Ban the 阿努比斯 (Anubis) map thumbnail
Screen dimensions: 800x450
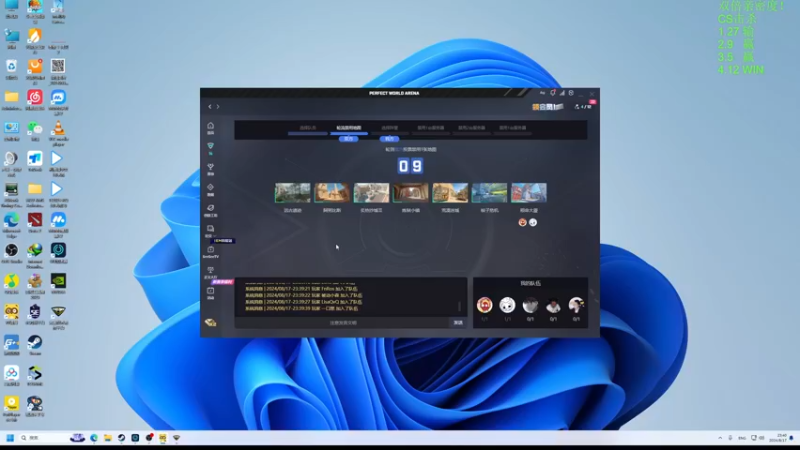(332, 193)
